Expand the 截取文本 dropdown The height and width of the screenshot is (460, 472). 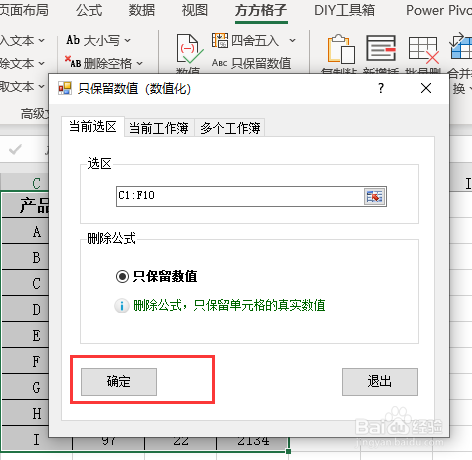[41, 86]
